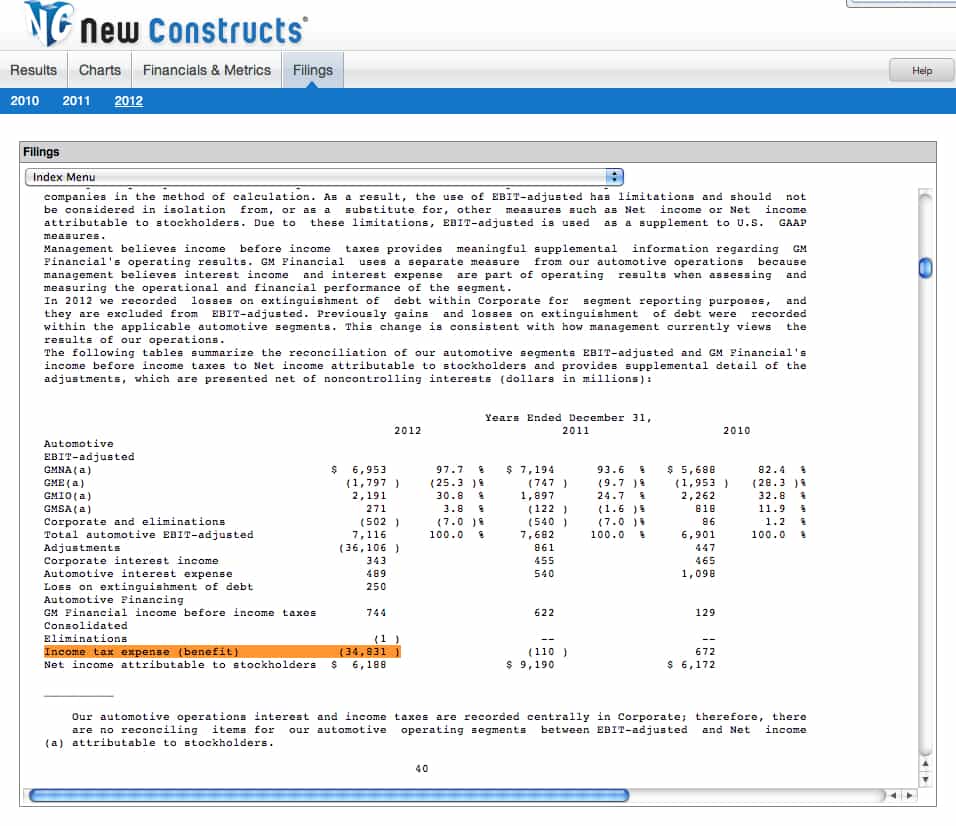Screen dimensions: 956x826
Task: Click the 7,116 total EBIT value
Action: 369,535
